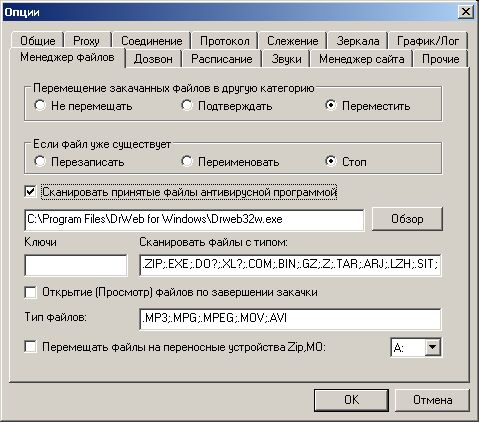This screenshot has width=479, height=422.
Task: Focus the antivirus program path field
Action: pos(194,219)
